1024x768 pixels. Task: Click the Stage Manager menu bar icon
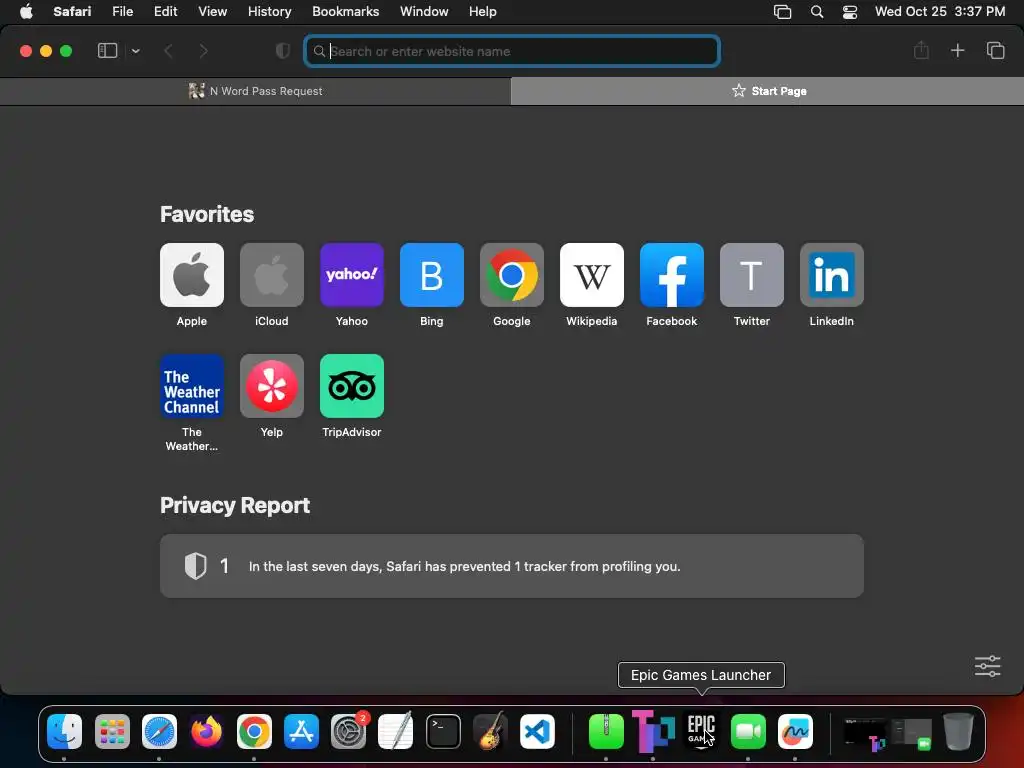coord(782,12)
